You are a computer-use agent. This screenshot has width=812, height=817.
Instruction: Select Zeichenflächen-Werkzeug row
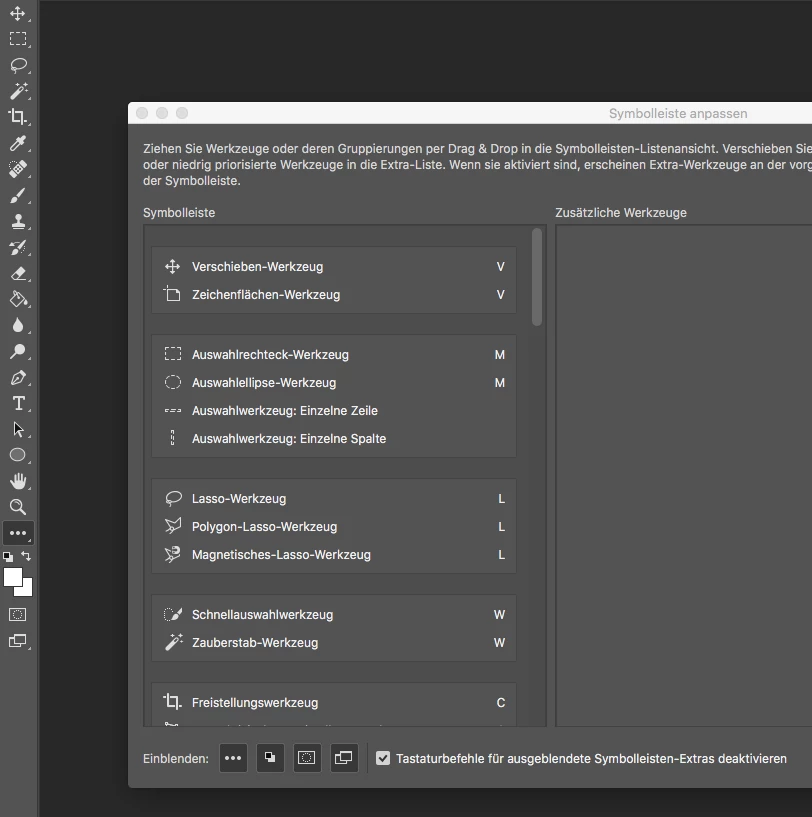coord(334,295)
